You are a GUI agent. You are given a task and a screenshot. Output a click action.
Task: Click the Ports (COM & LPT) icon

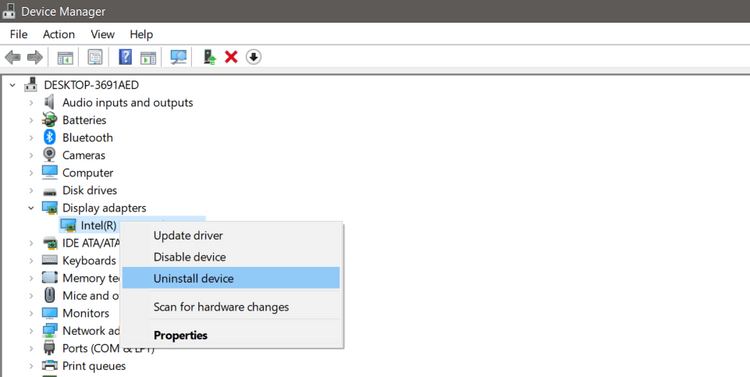point(49,348)
